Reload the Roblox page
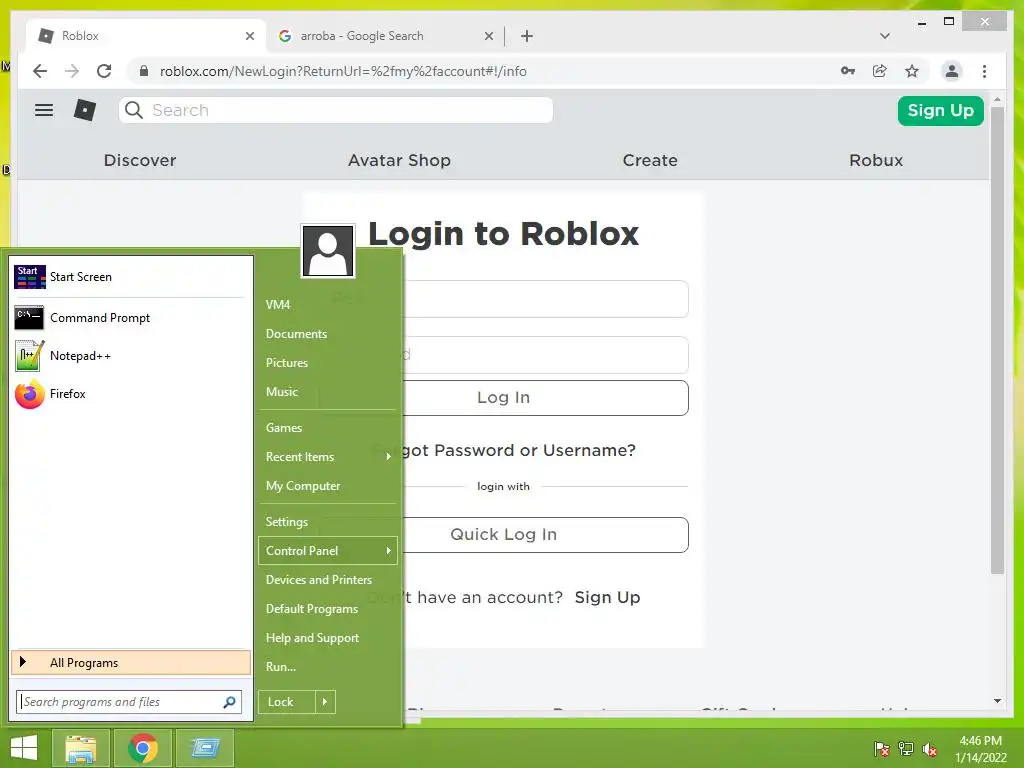This screenshot has width=1024, height=768. tap(104, 71)
